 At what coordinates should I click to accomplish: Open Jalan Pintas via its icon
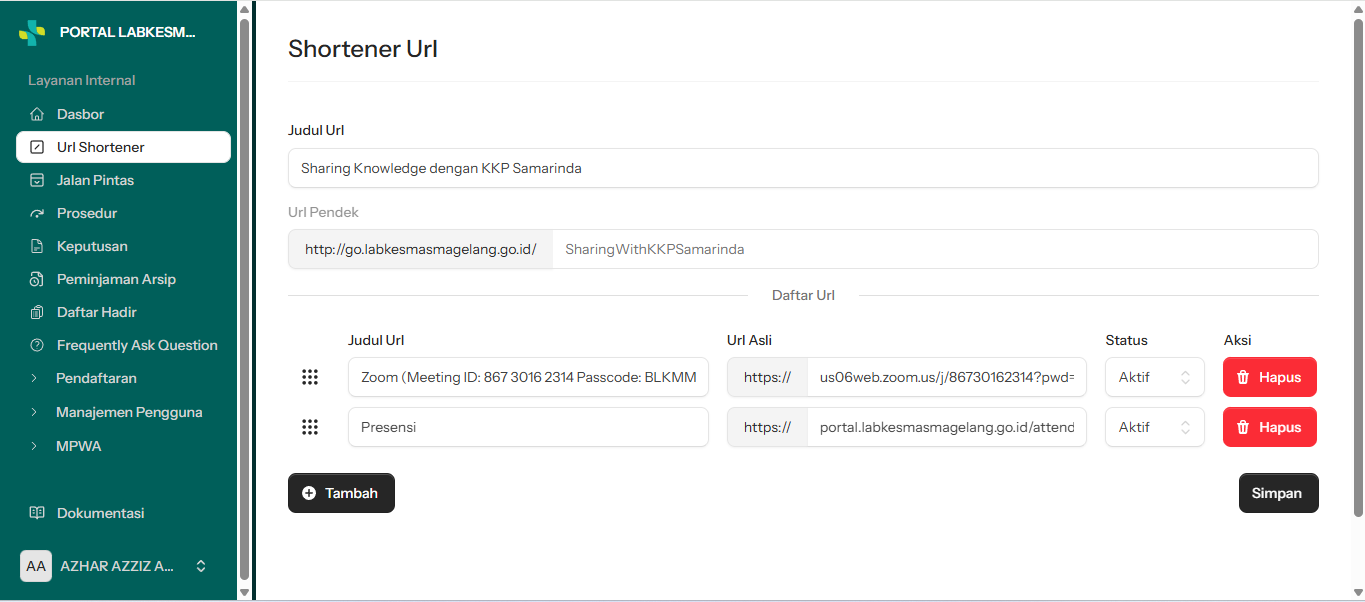(x=37, y=180)
